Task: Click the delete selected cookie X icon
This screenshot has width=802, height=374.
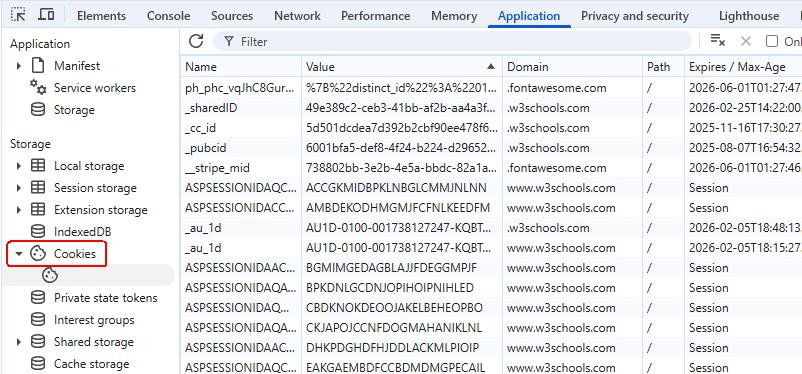Action: tap(746, 41)
